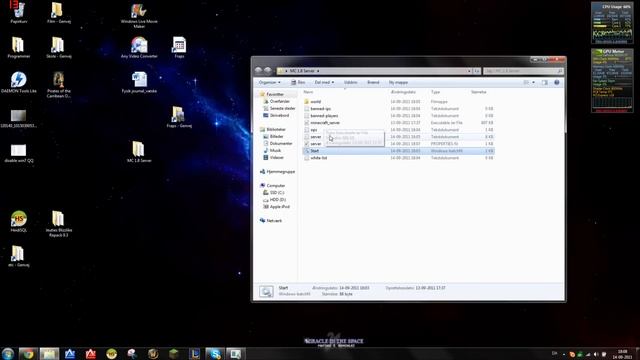Screen dimensions: 640x360
Task: Open Skype from the taskbar
Action: pyautogui.click(x=215, y=353)
